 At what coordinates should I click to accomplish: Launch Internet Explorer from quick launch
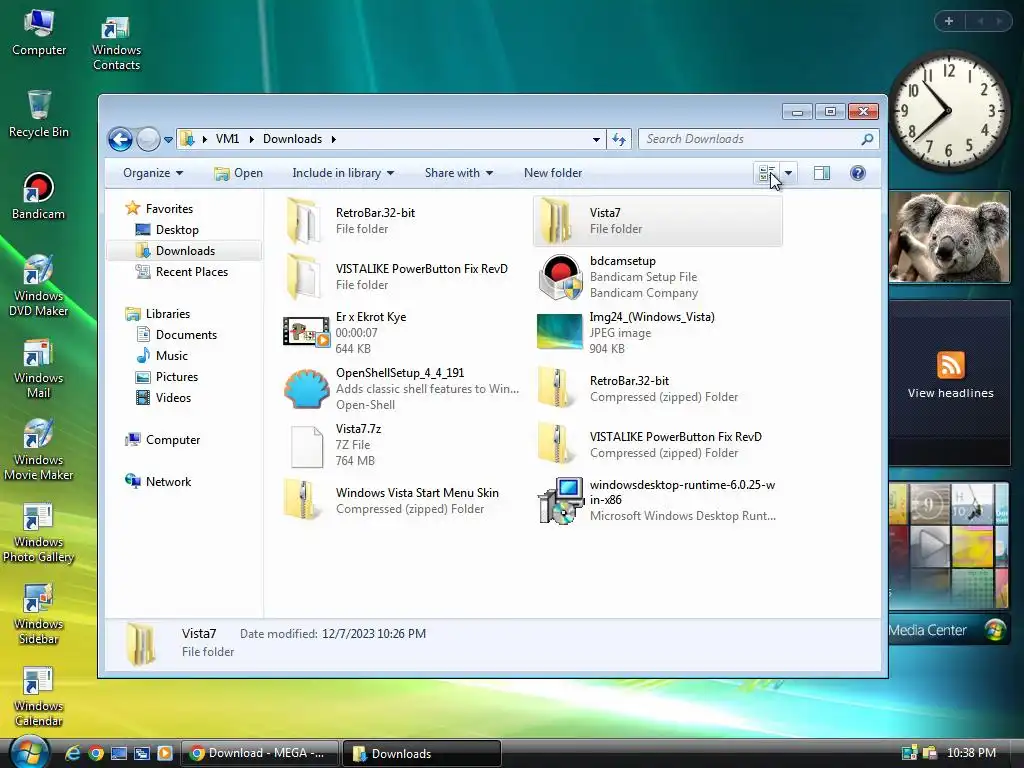(x=72, y=754)
